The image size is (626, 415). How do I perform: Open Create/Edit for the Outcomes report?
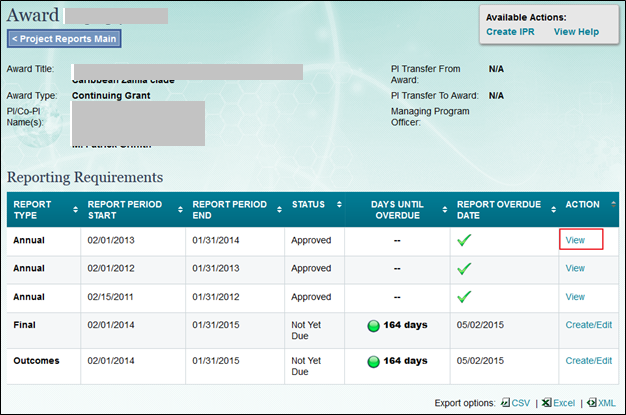tap(589, 361)
